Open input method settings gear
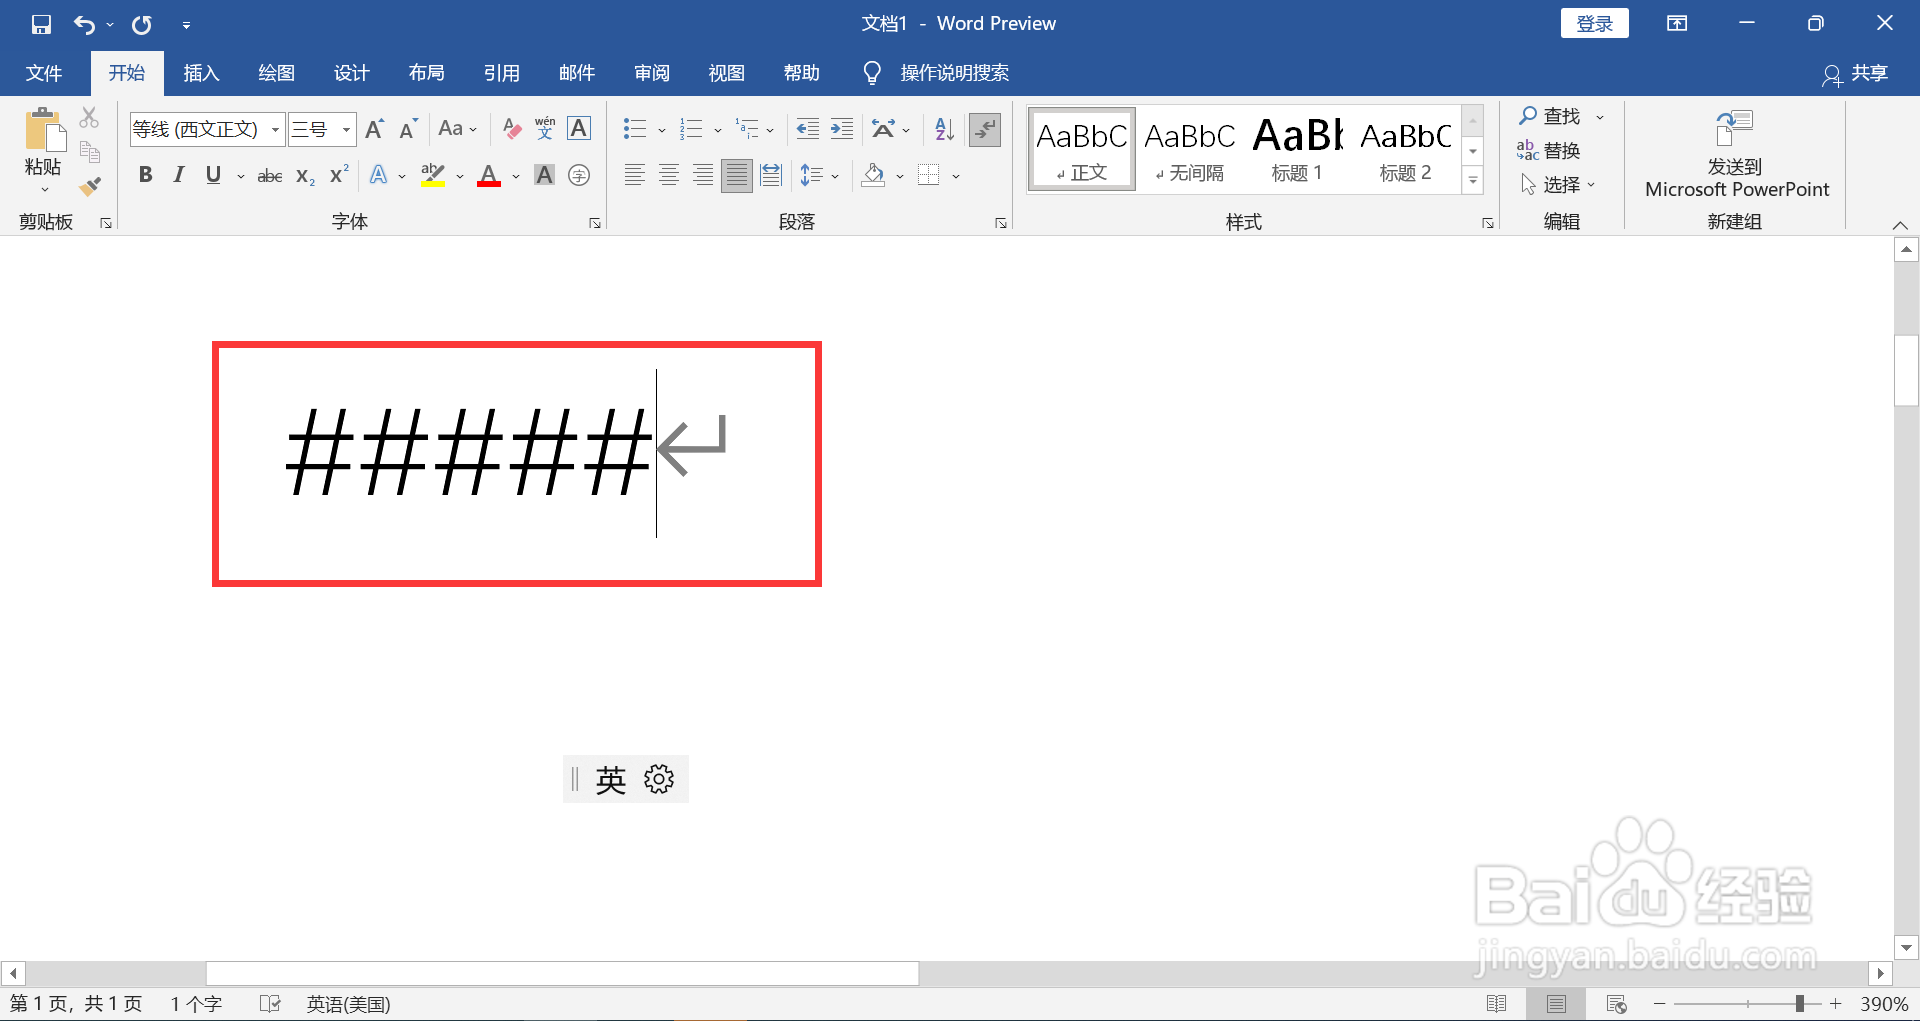The width and height of the screenshot is (1920, 1021). [x=659, y=779]
